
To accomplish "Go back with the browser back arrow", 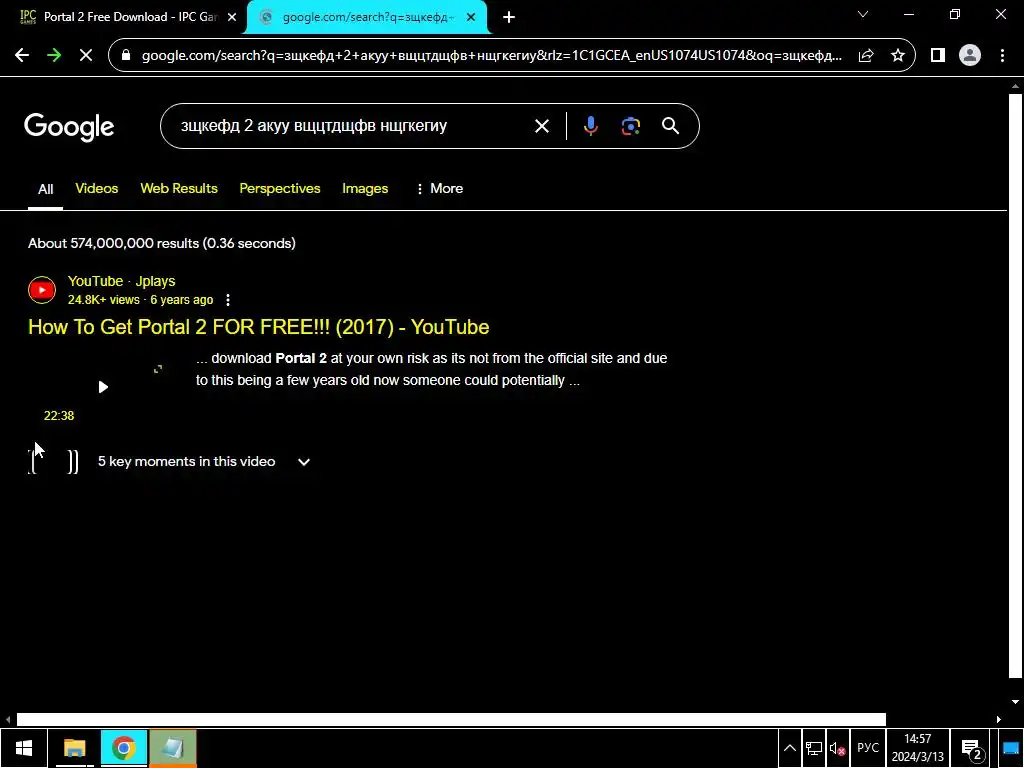I will coord(22,56).
